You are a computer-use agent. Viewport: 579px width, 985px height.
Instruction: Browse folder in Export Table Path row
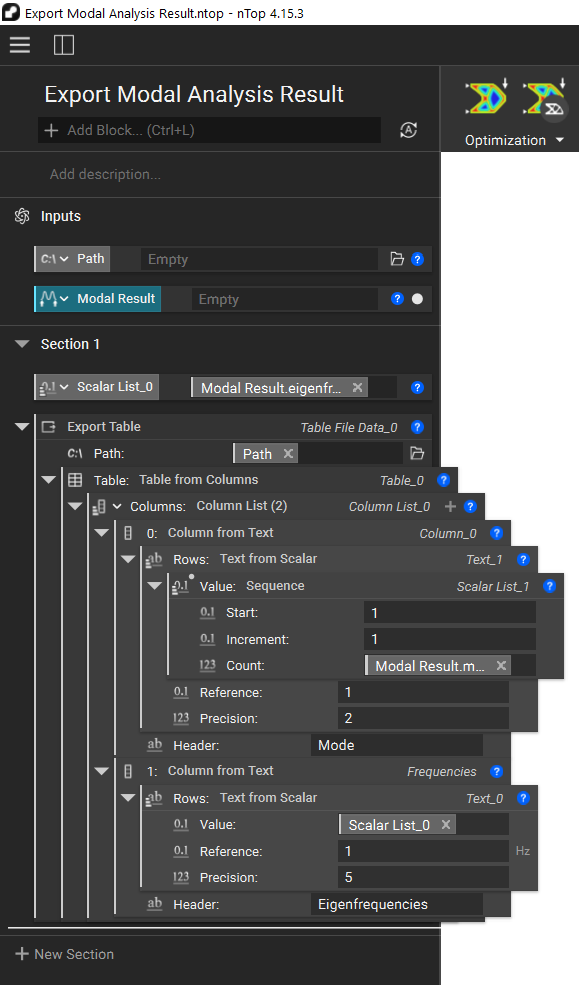[x=417, y=454]
